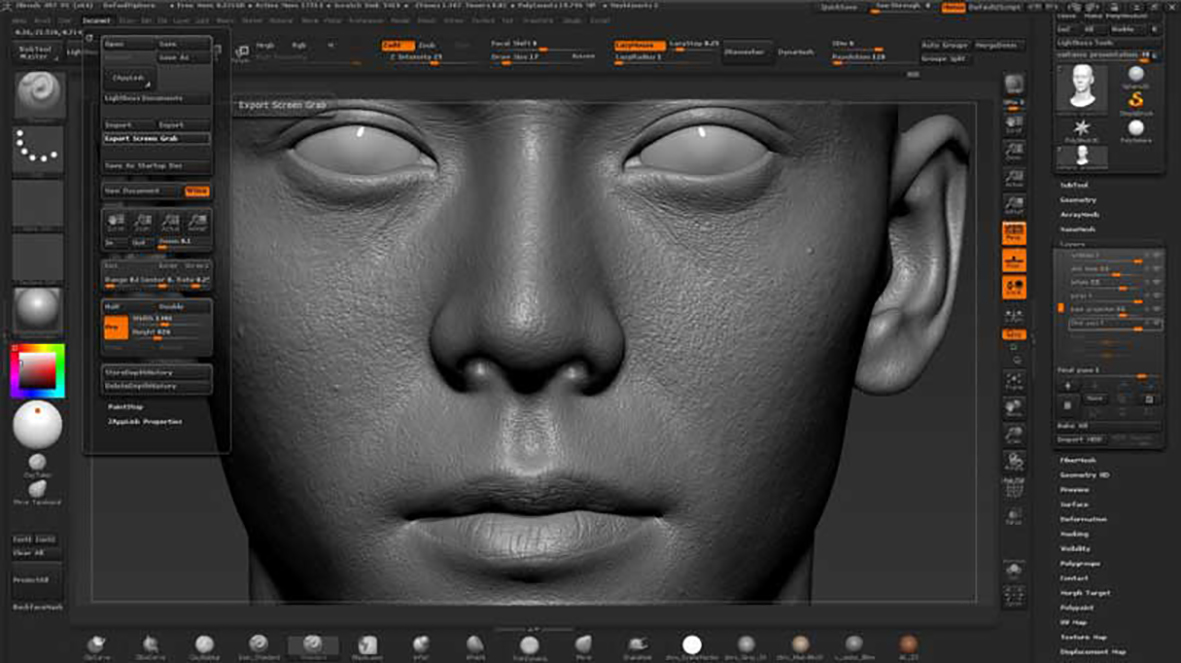Pick a color in the color picker square

38,371
